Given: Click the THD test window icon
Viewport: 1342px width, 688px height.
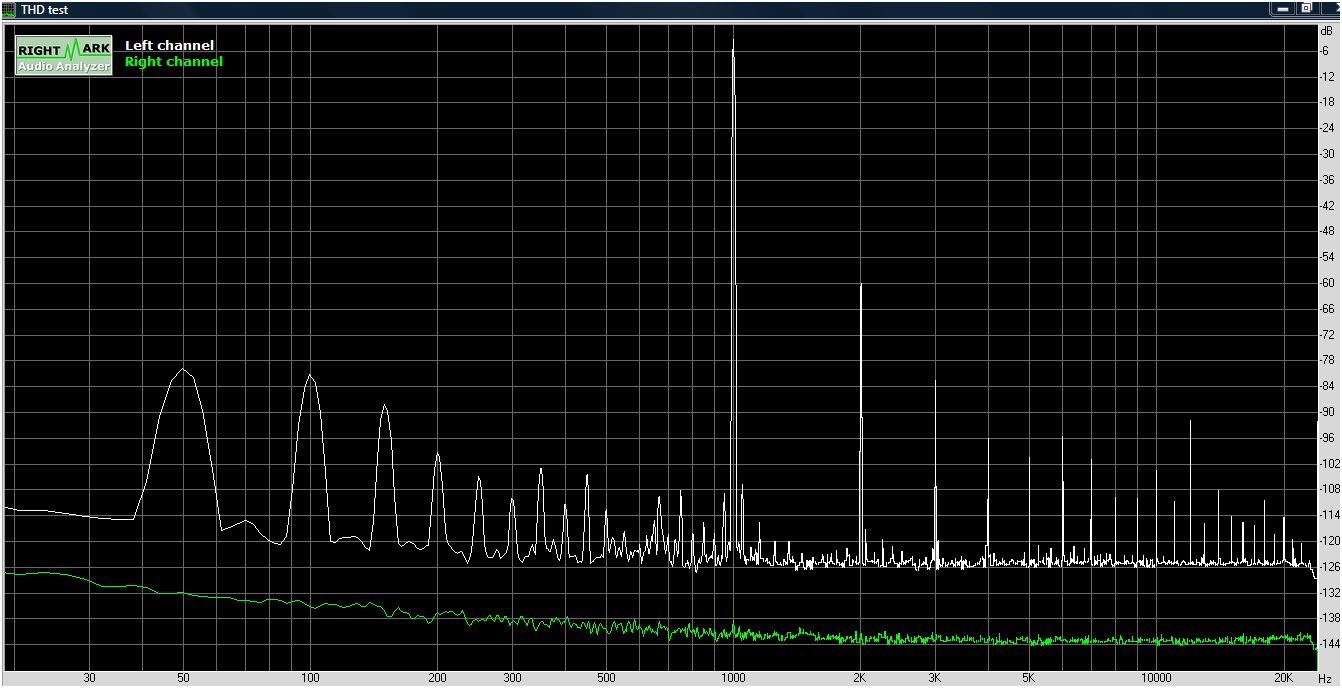Looking at the screenshot, I should [9, 9].
